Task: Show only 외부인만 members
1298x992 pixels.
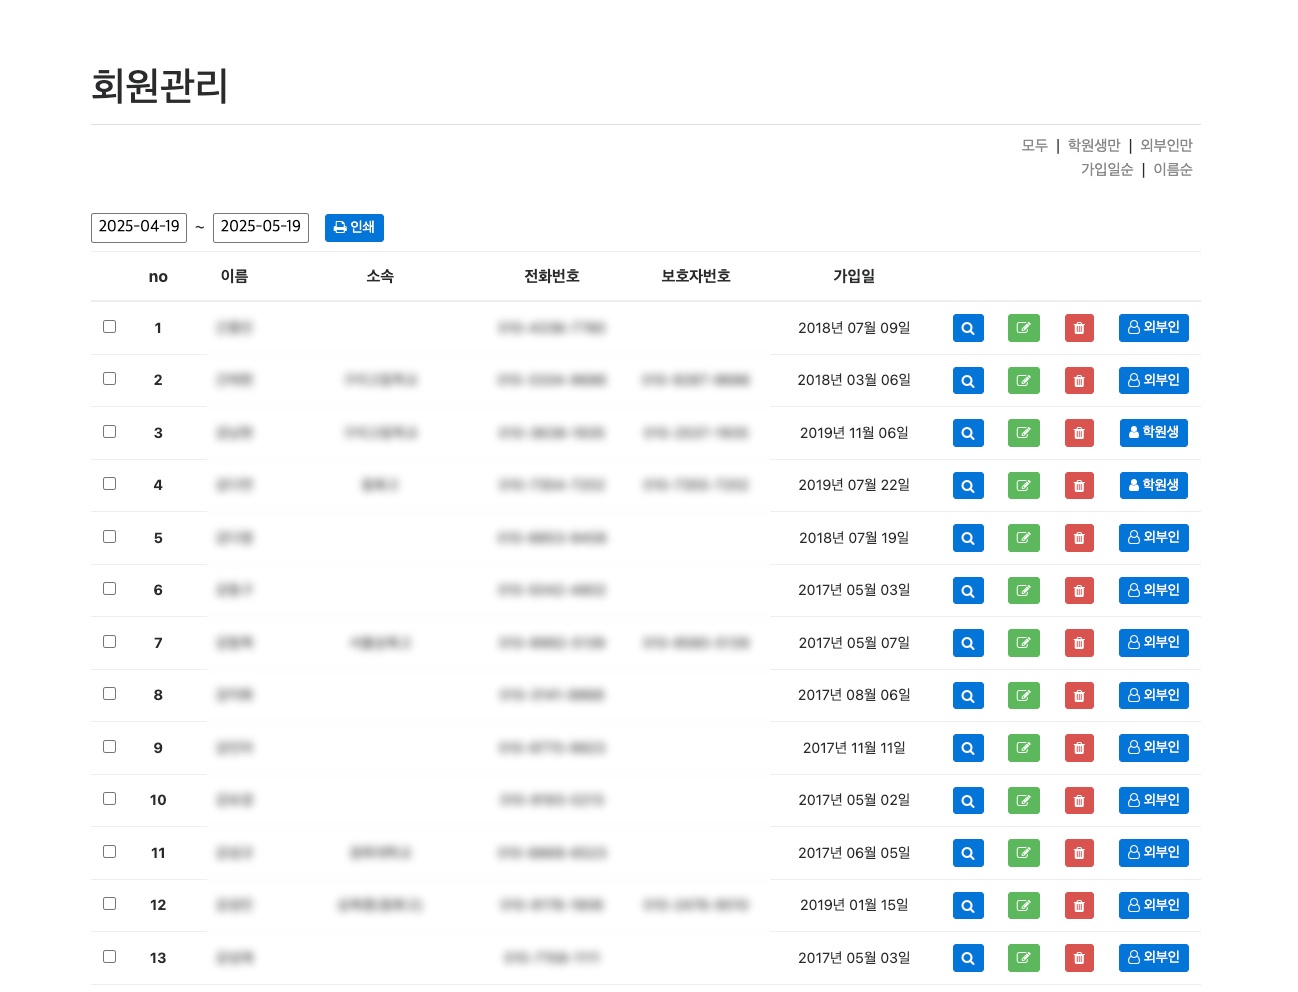Action: pos(1166,145)
